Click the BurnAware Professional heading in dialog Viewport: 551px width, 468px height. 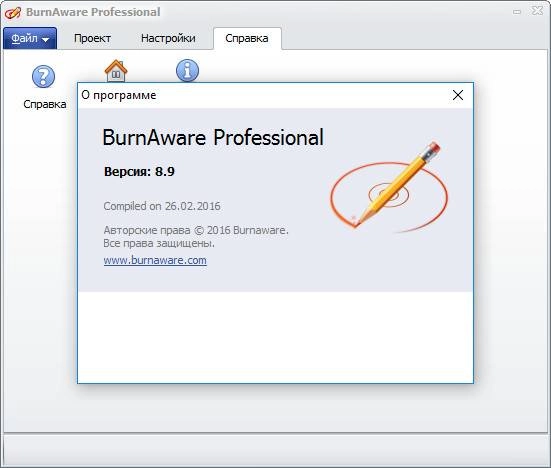point(213,137)
